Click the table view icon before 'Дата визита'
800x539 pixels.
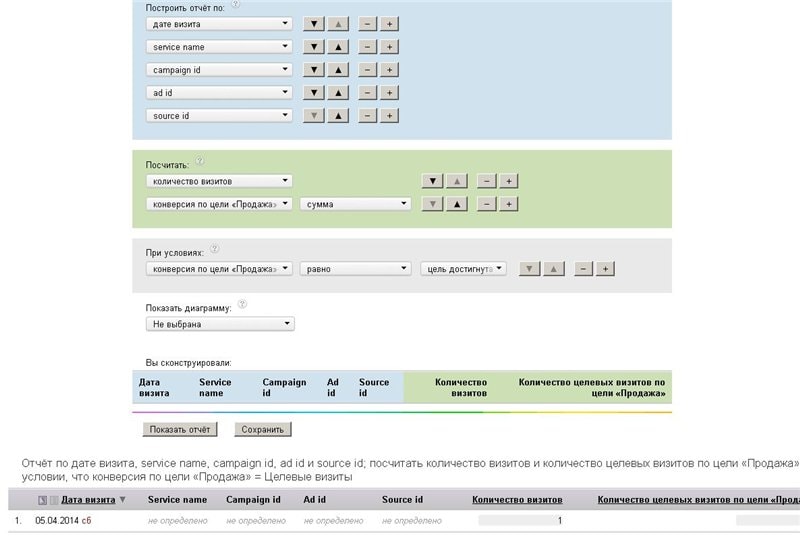(43, 500)
